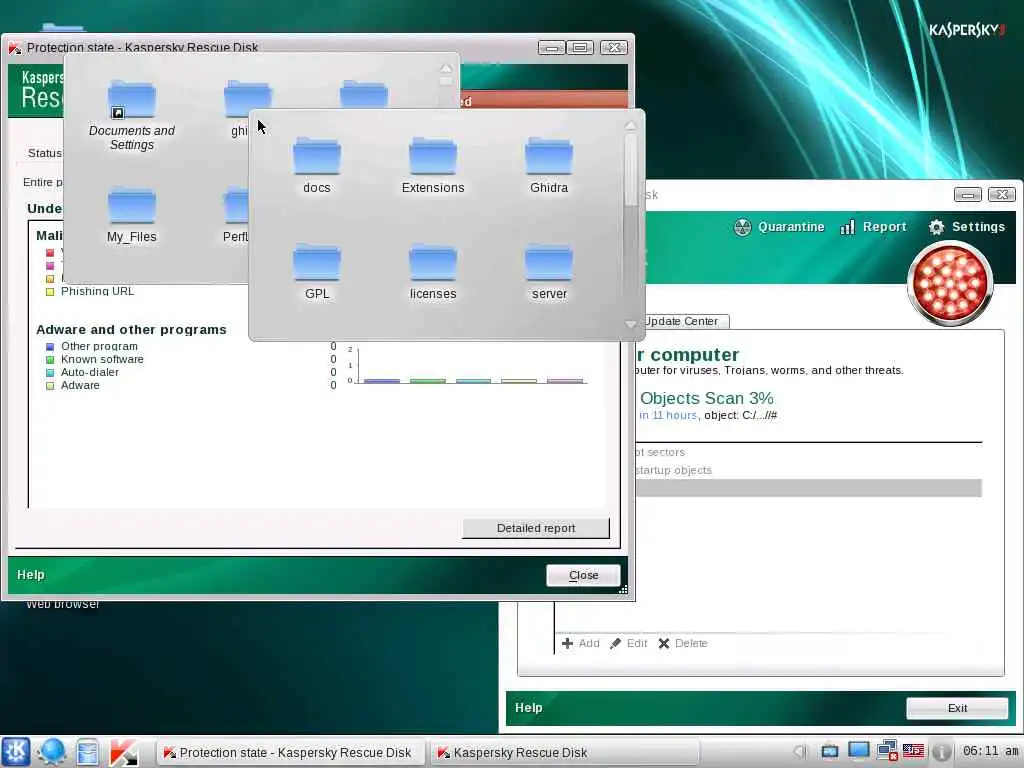Switch to Protection state window in taskbar
The height and width of the screenshot is (768, 1024).
coord(289,752)
